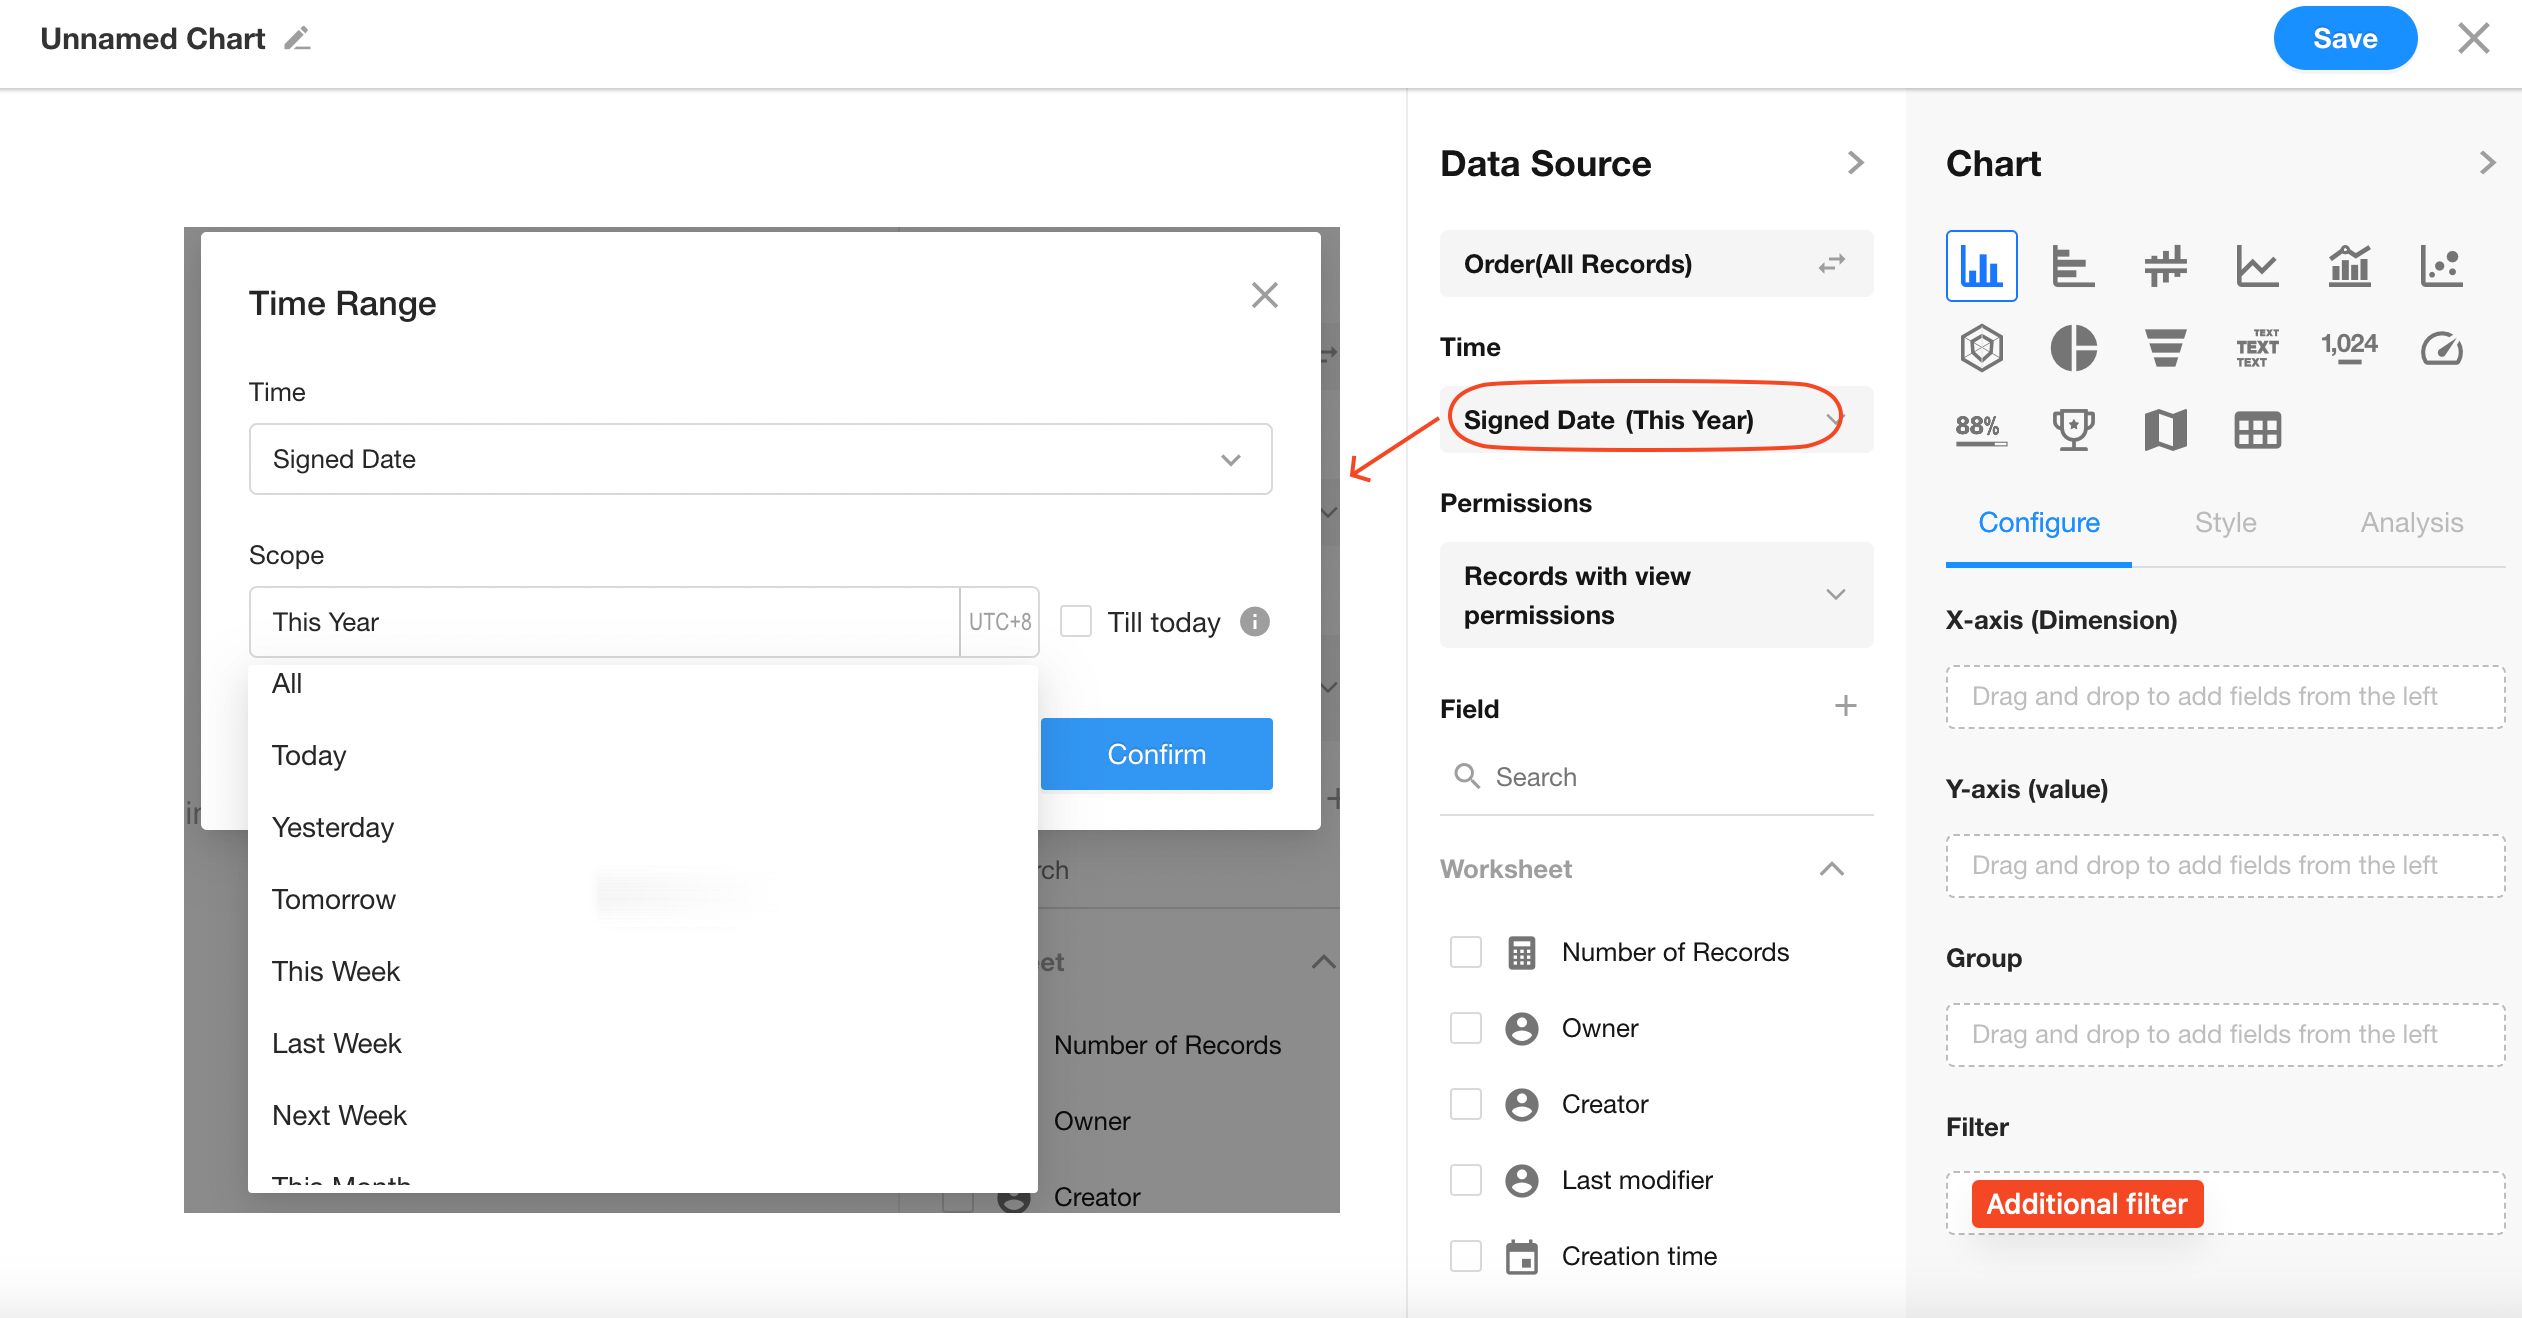Image resolution: width=2522 pixels, height=1318 pixels.
Task: Check the Number of Records field
Action: [x=1466, y=952]
